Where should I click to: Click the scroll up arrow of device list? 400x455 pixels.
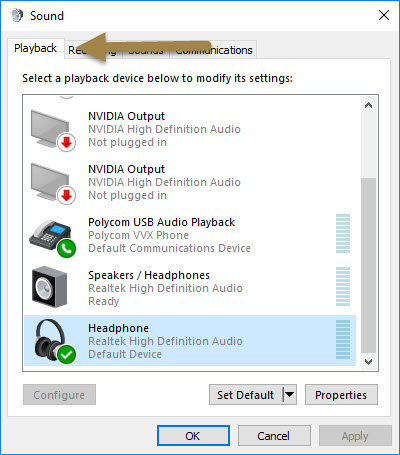pyautogui.click(x=368, y=105)
